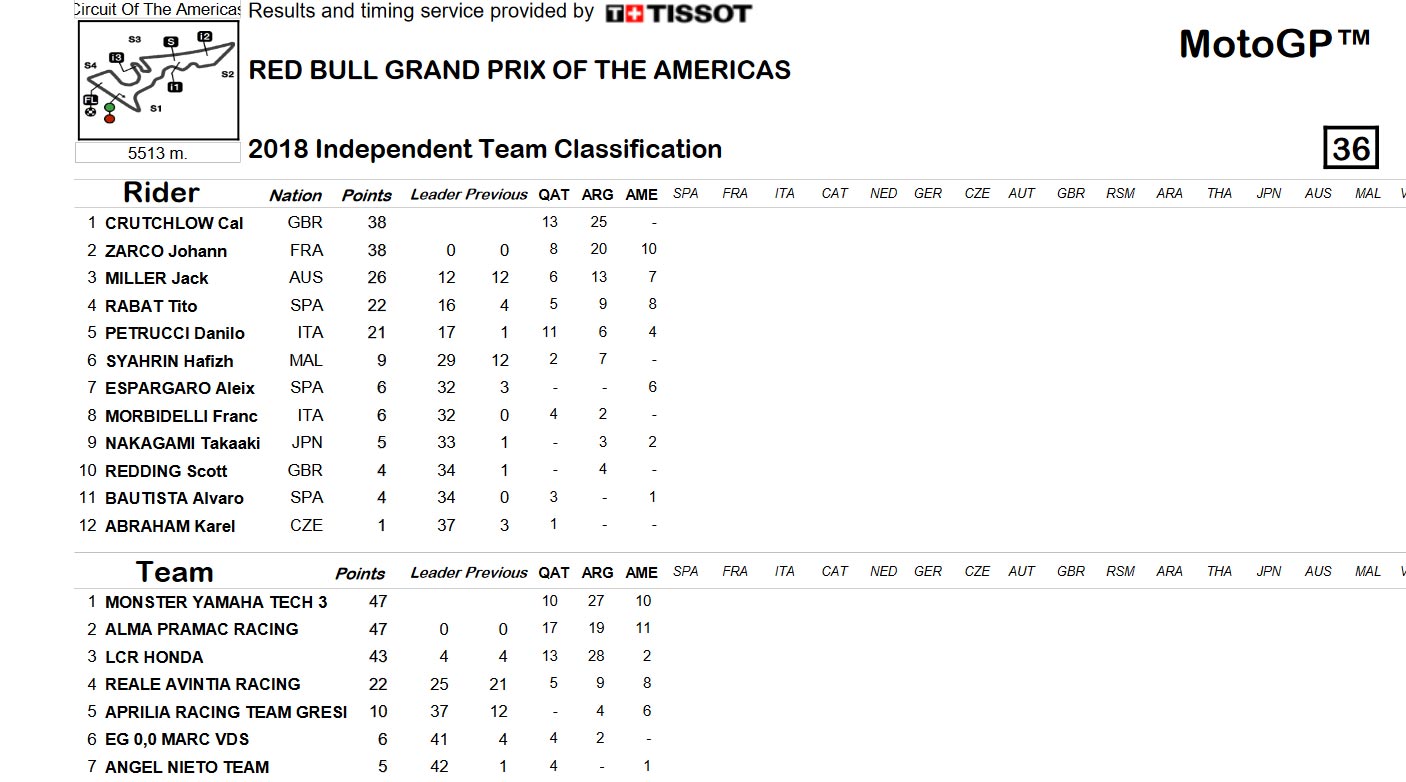Click the MotoGP™ logo text
Screen dimensions: 1406x782
click(x=1274, y=44)
